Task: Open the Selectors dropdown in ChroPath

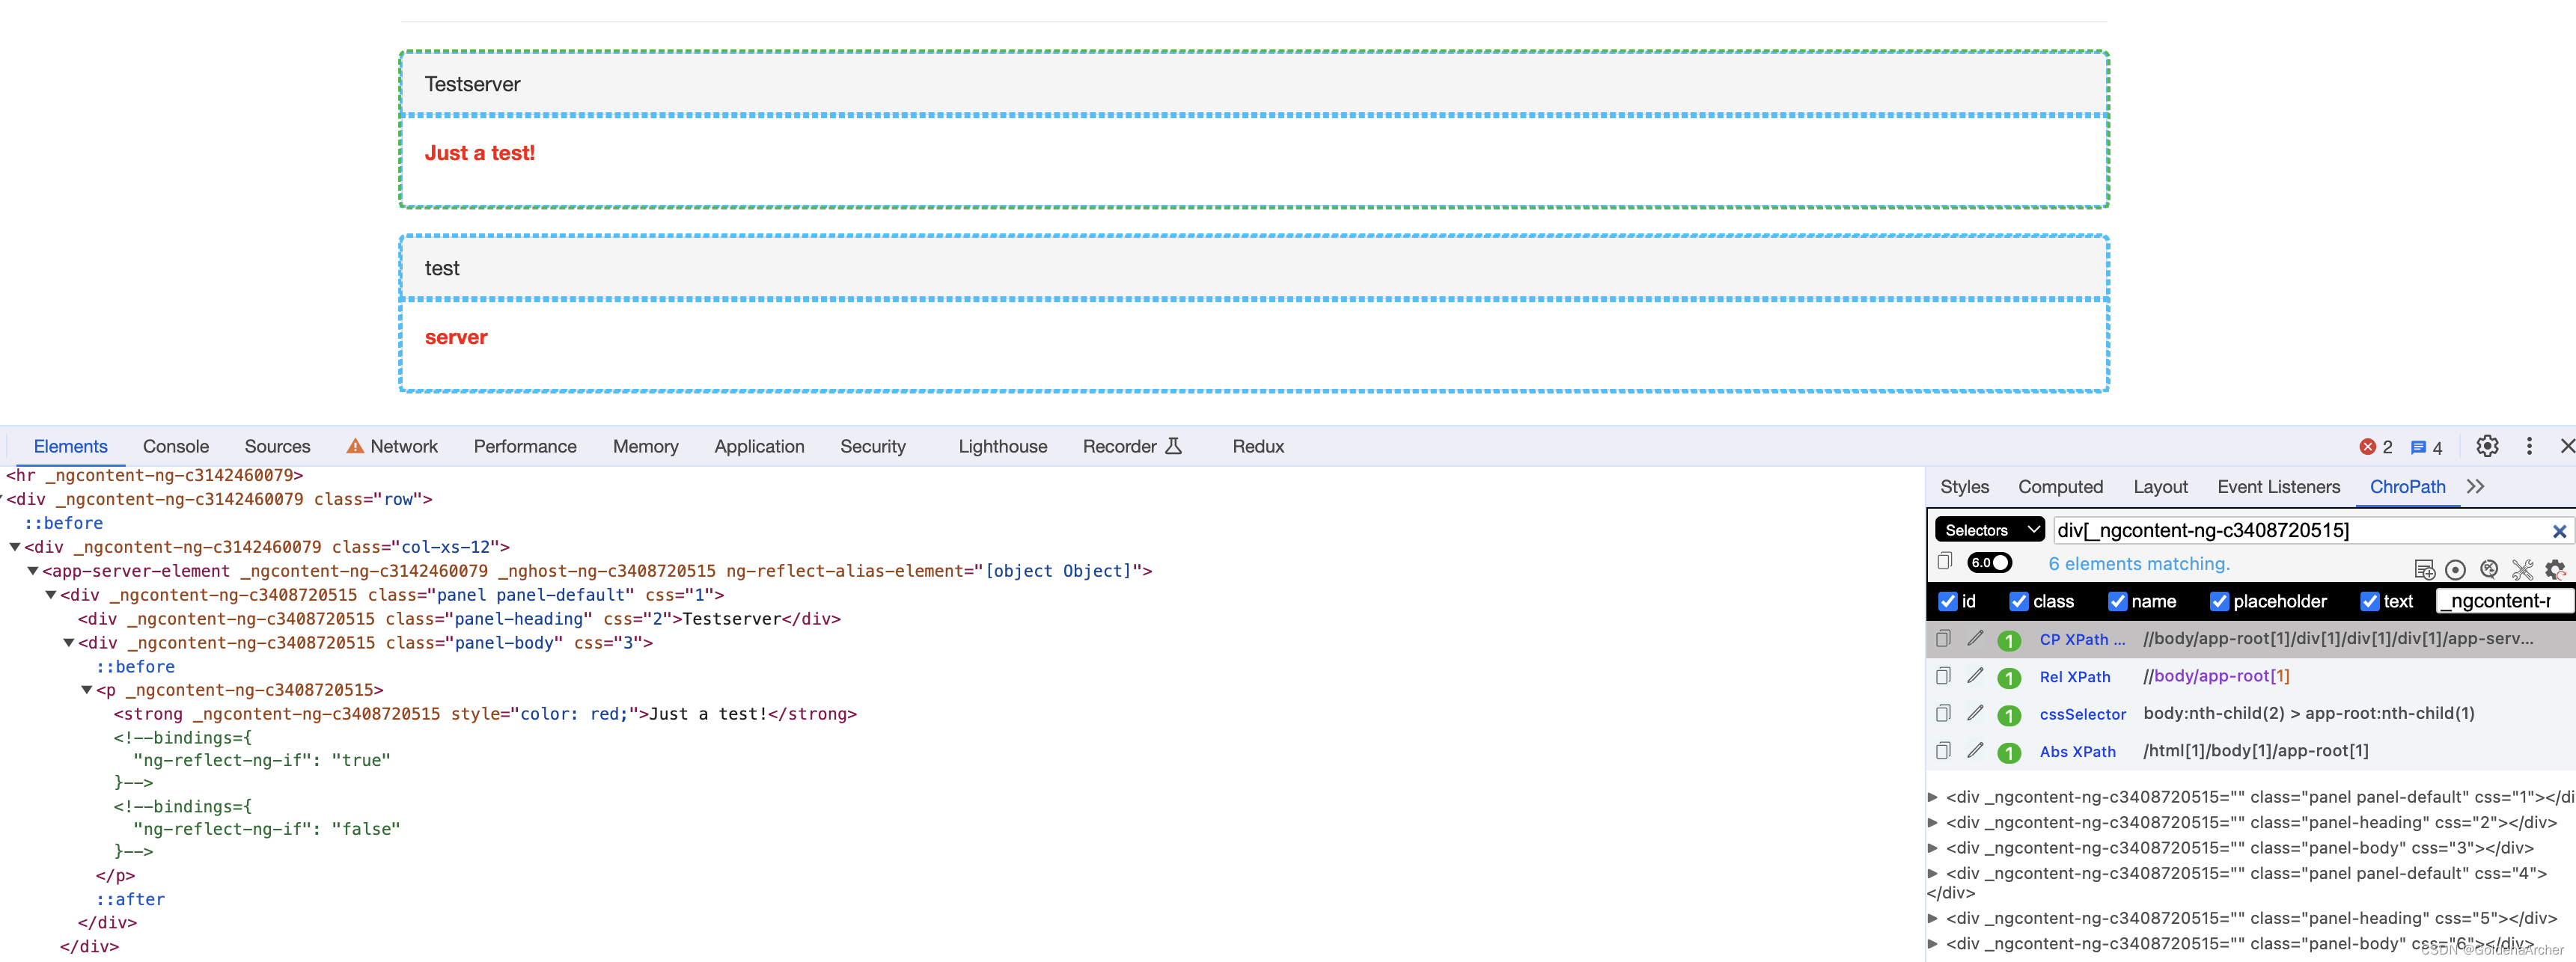Action: pos(1986,529)
